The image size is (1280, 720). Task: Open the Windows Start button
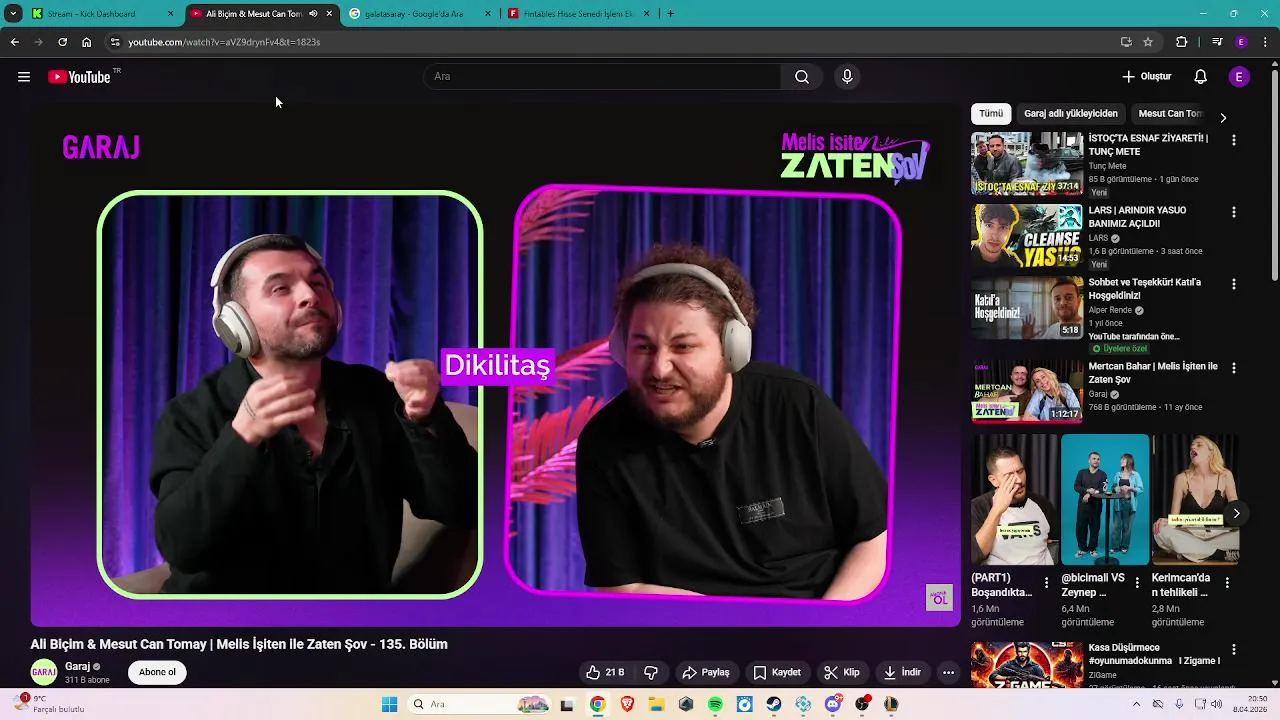pyautogui.click(x=390, y=704)
